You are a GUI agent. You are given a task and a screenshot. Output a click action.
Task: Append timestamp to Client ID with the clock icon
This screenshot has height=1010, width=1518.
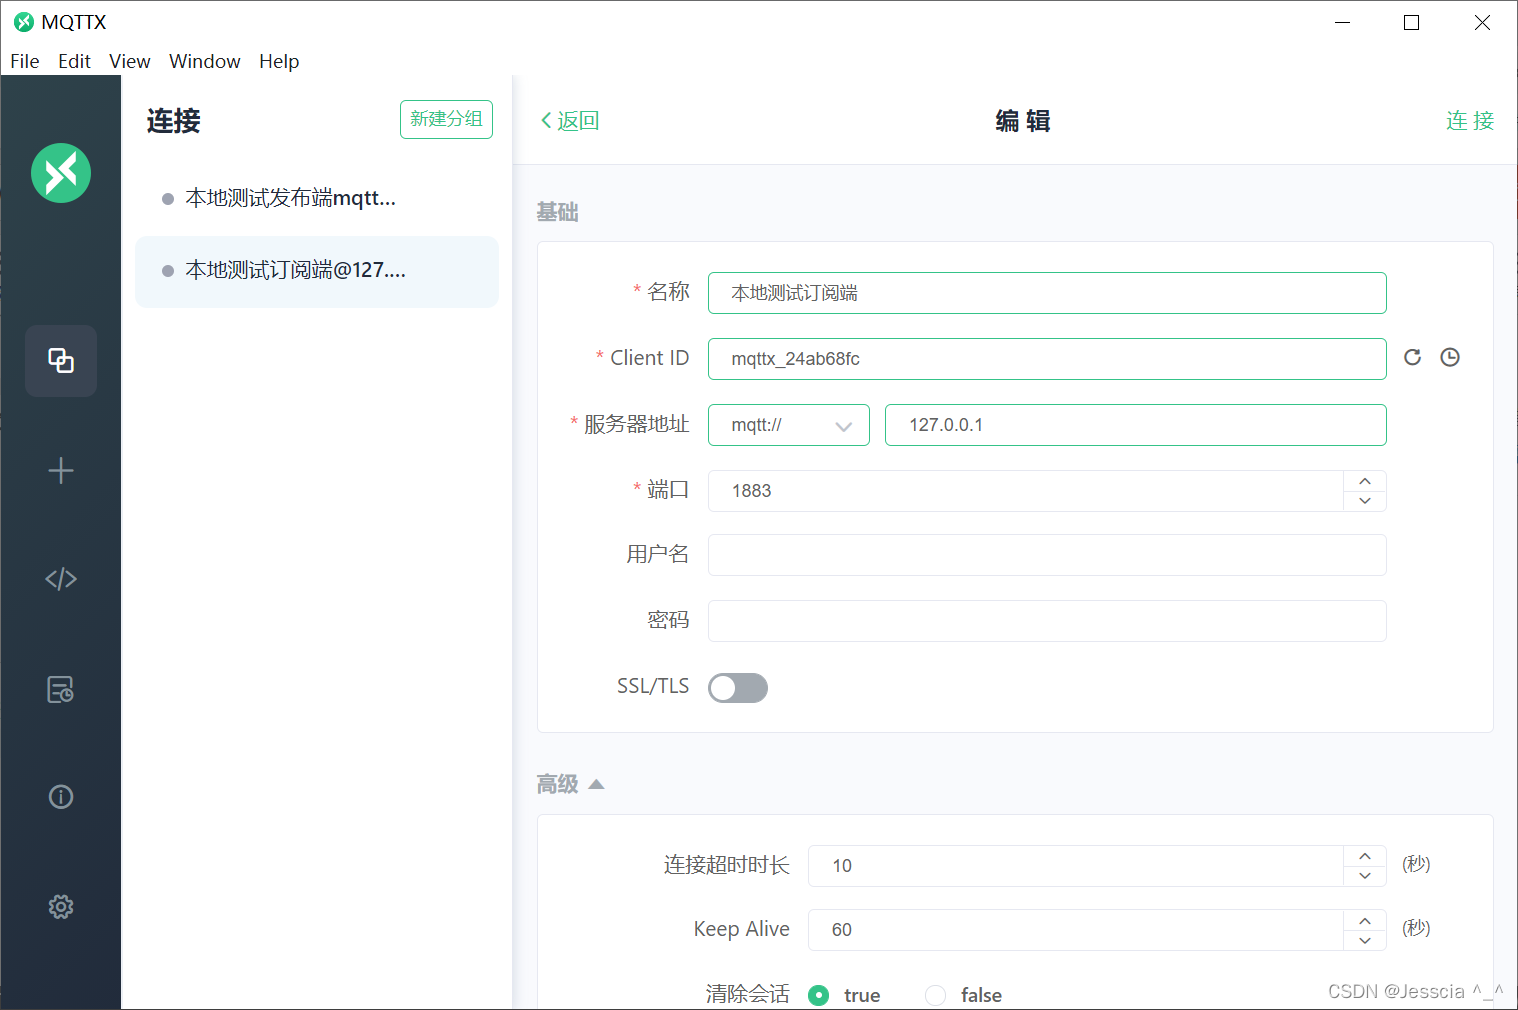(1450, 358)
